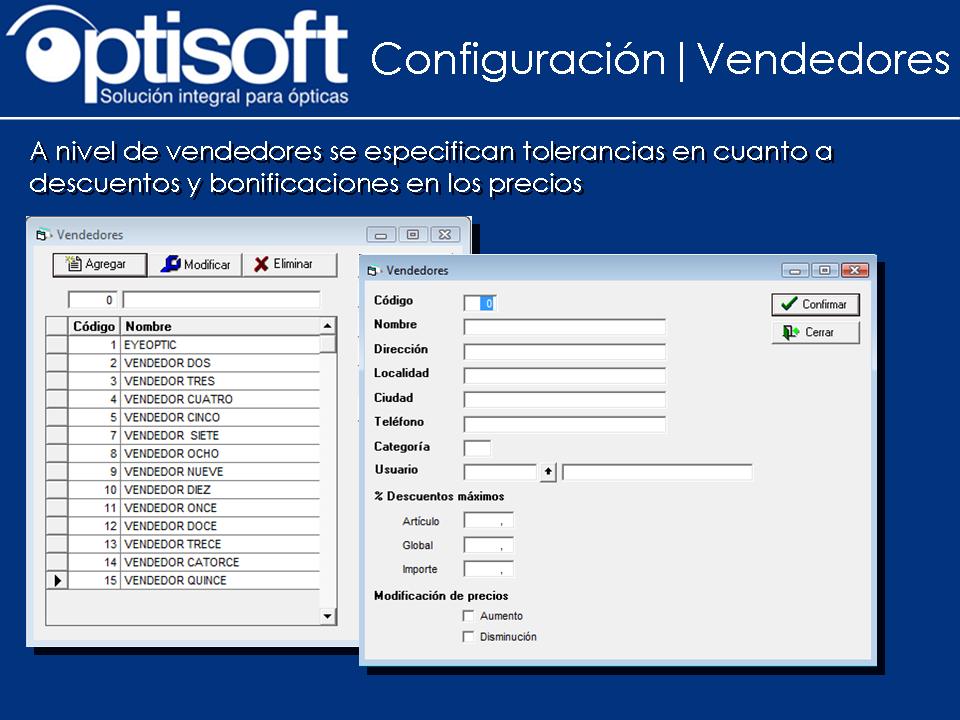Image resolution: width=960 pixels, height=720 pixels.
Task: Click the notepad icon on Agregar button
Action: (75, 264)
